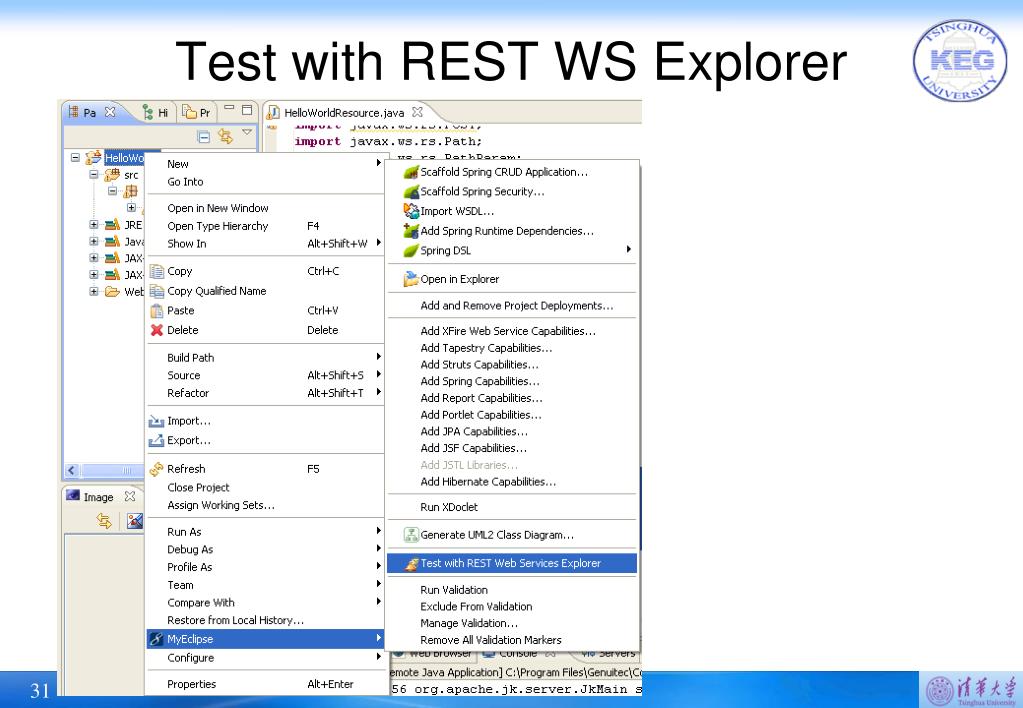Click the Import icon in context menu
This screenshot has width=1023, height=708.
pyautogui.click(x=157, y=422)
